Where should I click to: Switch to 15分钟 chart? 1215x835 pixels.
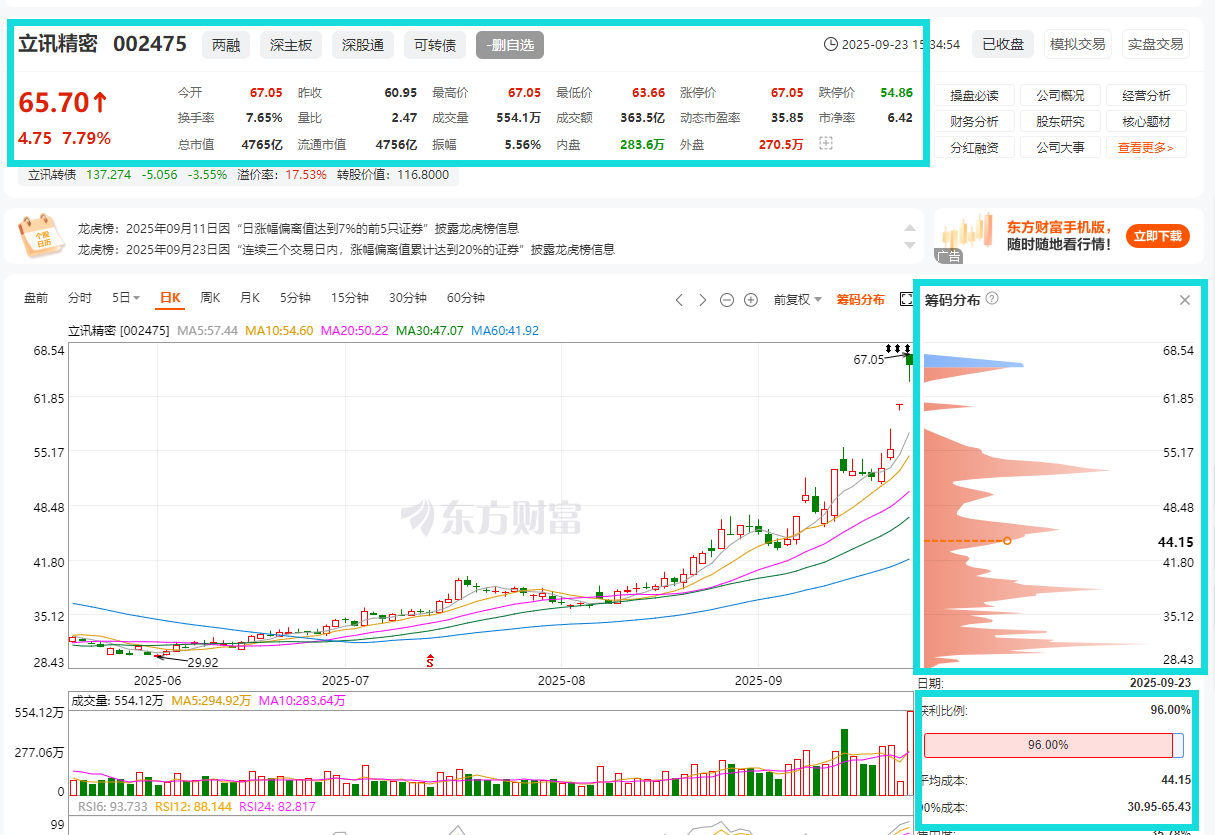[350, 298]
